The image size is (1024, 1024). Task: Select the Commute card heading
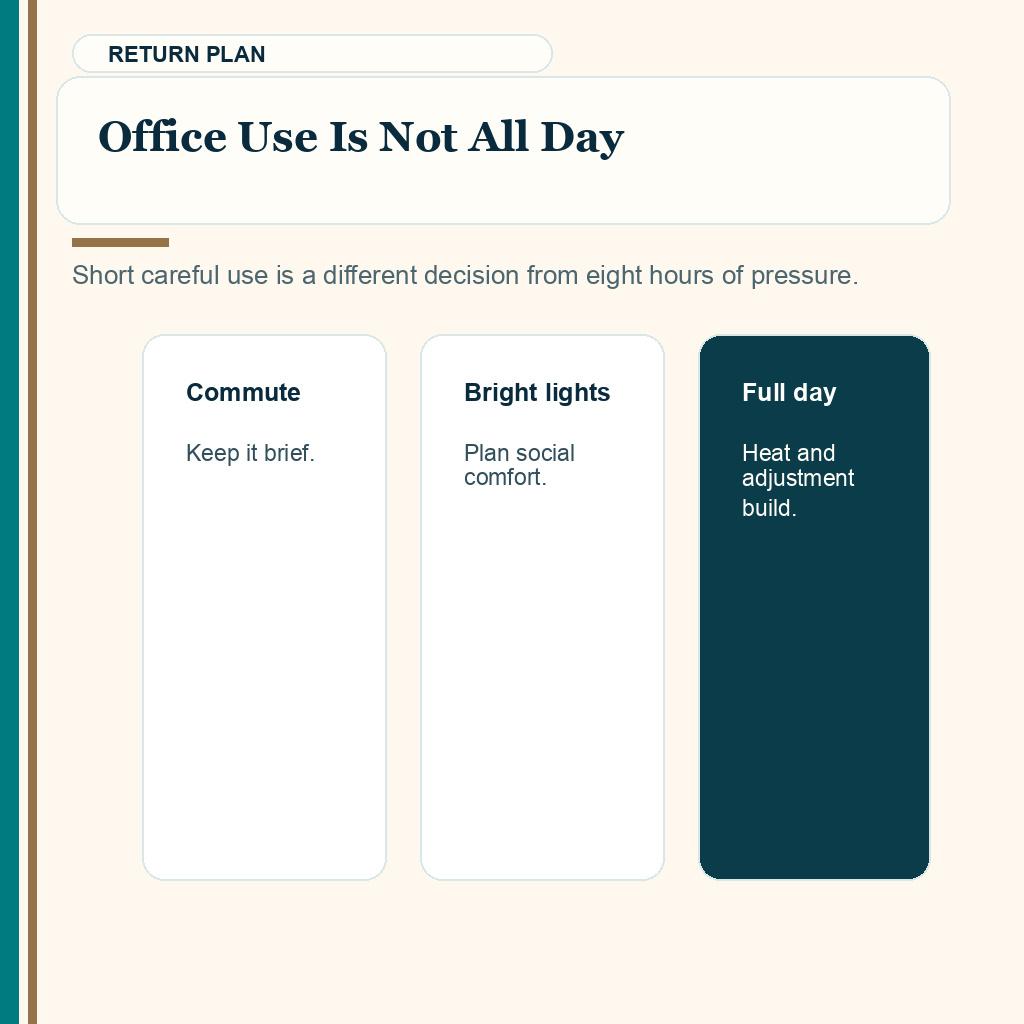[243, 392]
